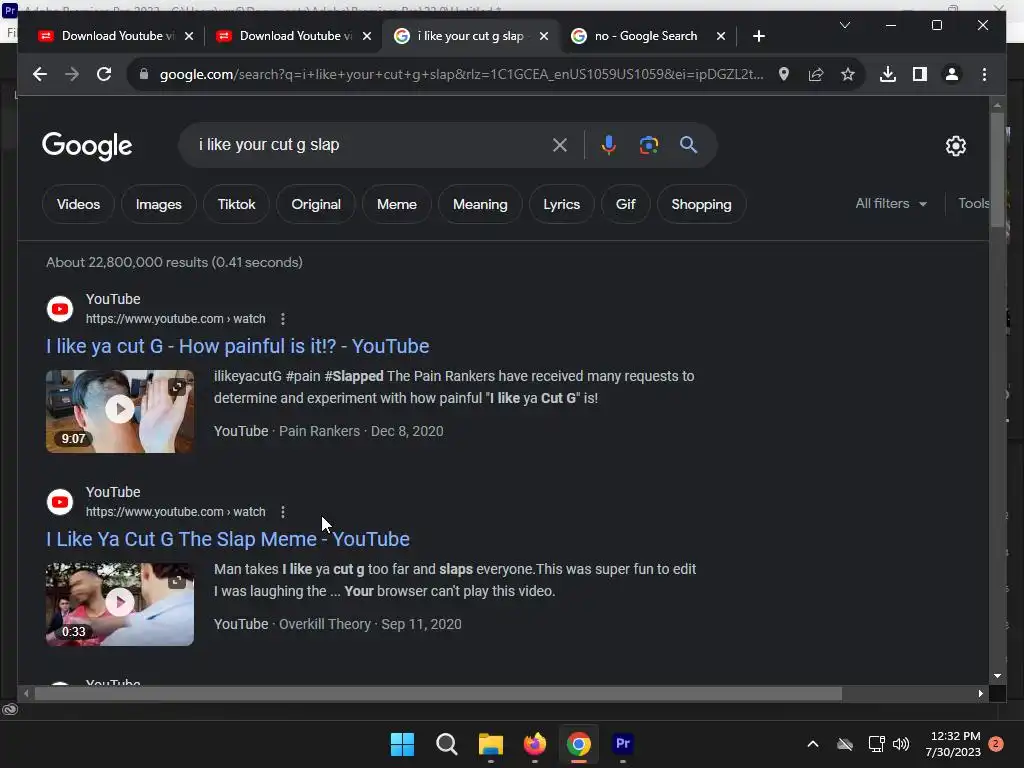This screenshot has height=768, width=1024.
Task: Open the clock showing 12:32 PM
Action: pyautogui.click(x=953, y=744)
